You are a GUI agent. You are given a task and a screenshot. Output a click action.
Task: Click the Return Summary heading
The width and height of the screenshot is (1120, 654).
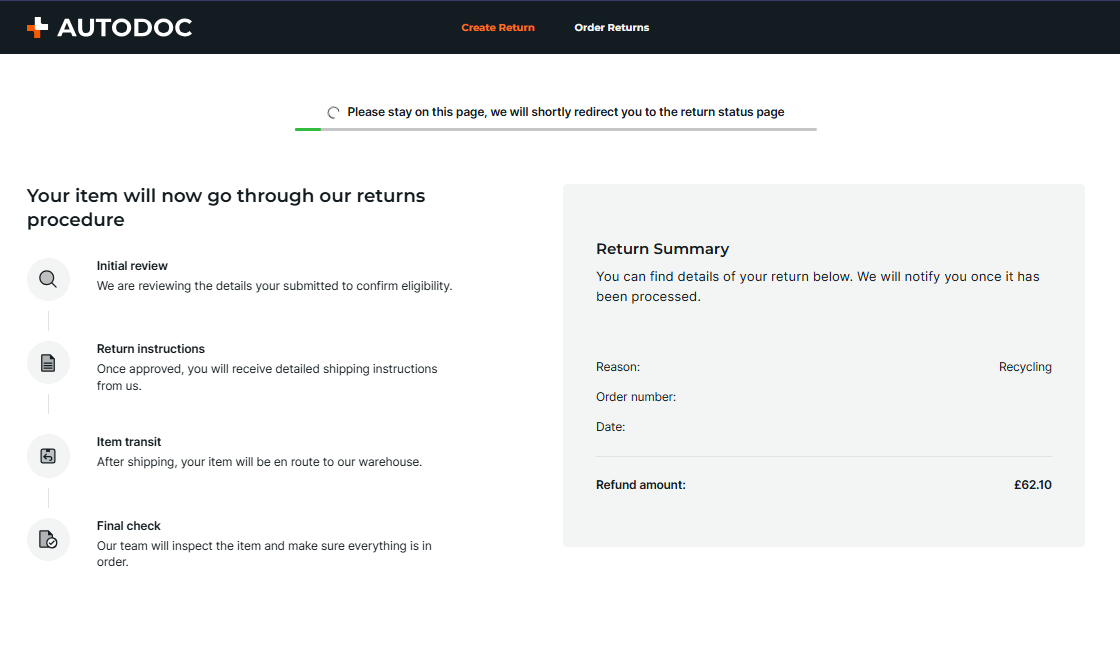coord(662,249)
